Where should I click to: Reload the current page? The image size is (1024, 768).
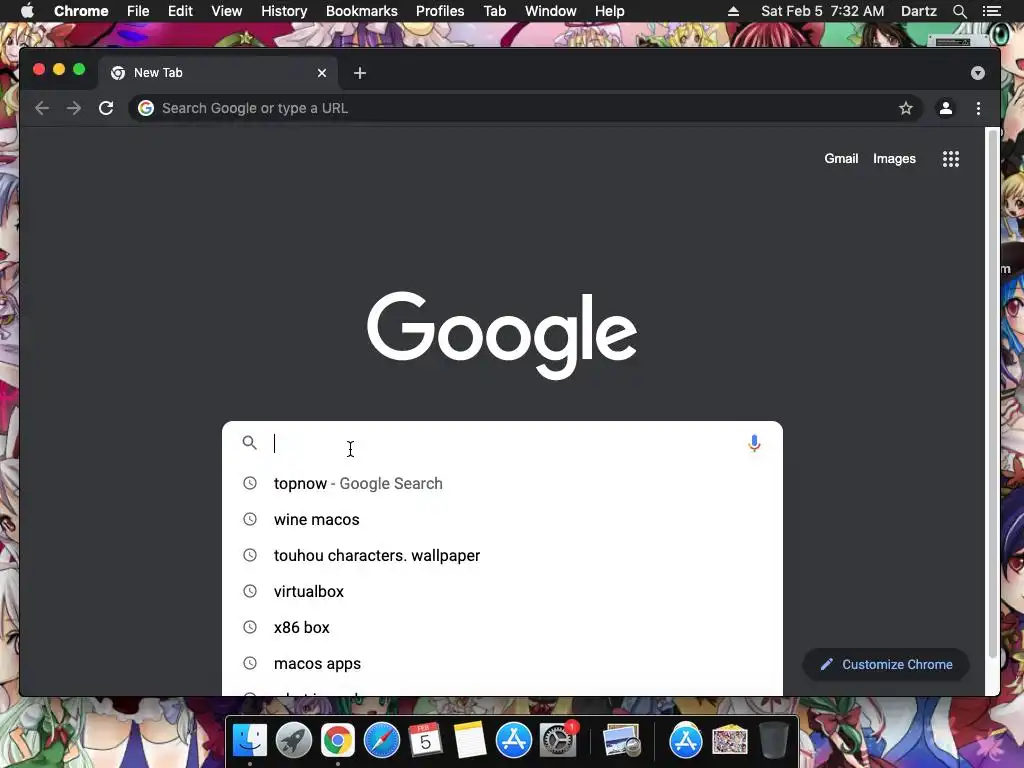click(106, 108)
